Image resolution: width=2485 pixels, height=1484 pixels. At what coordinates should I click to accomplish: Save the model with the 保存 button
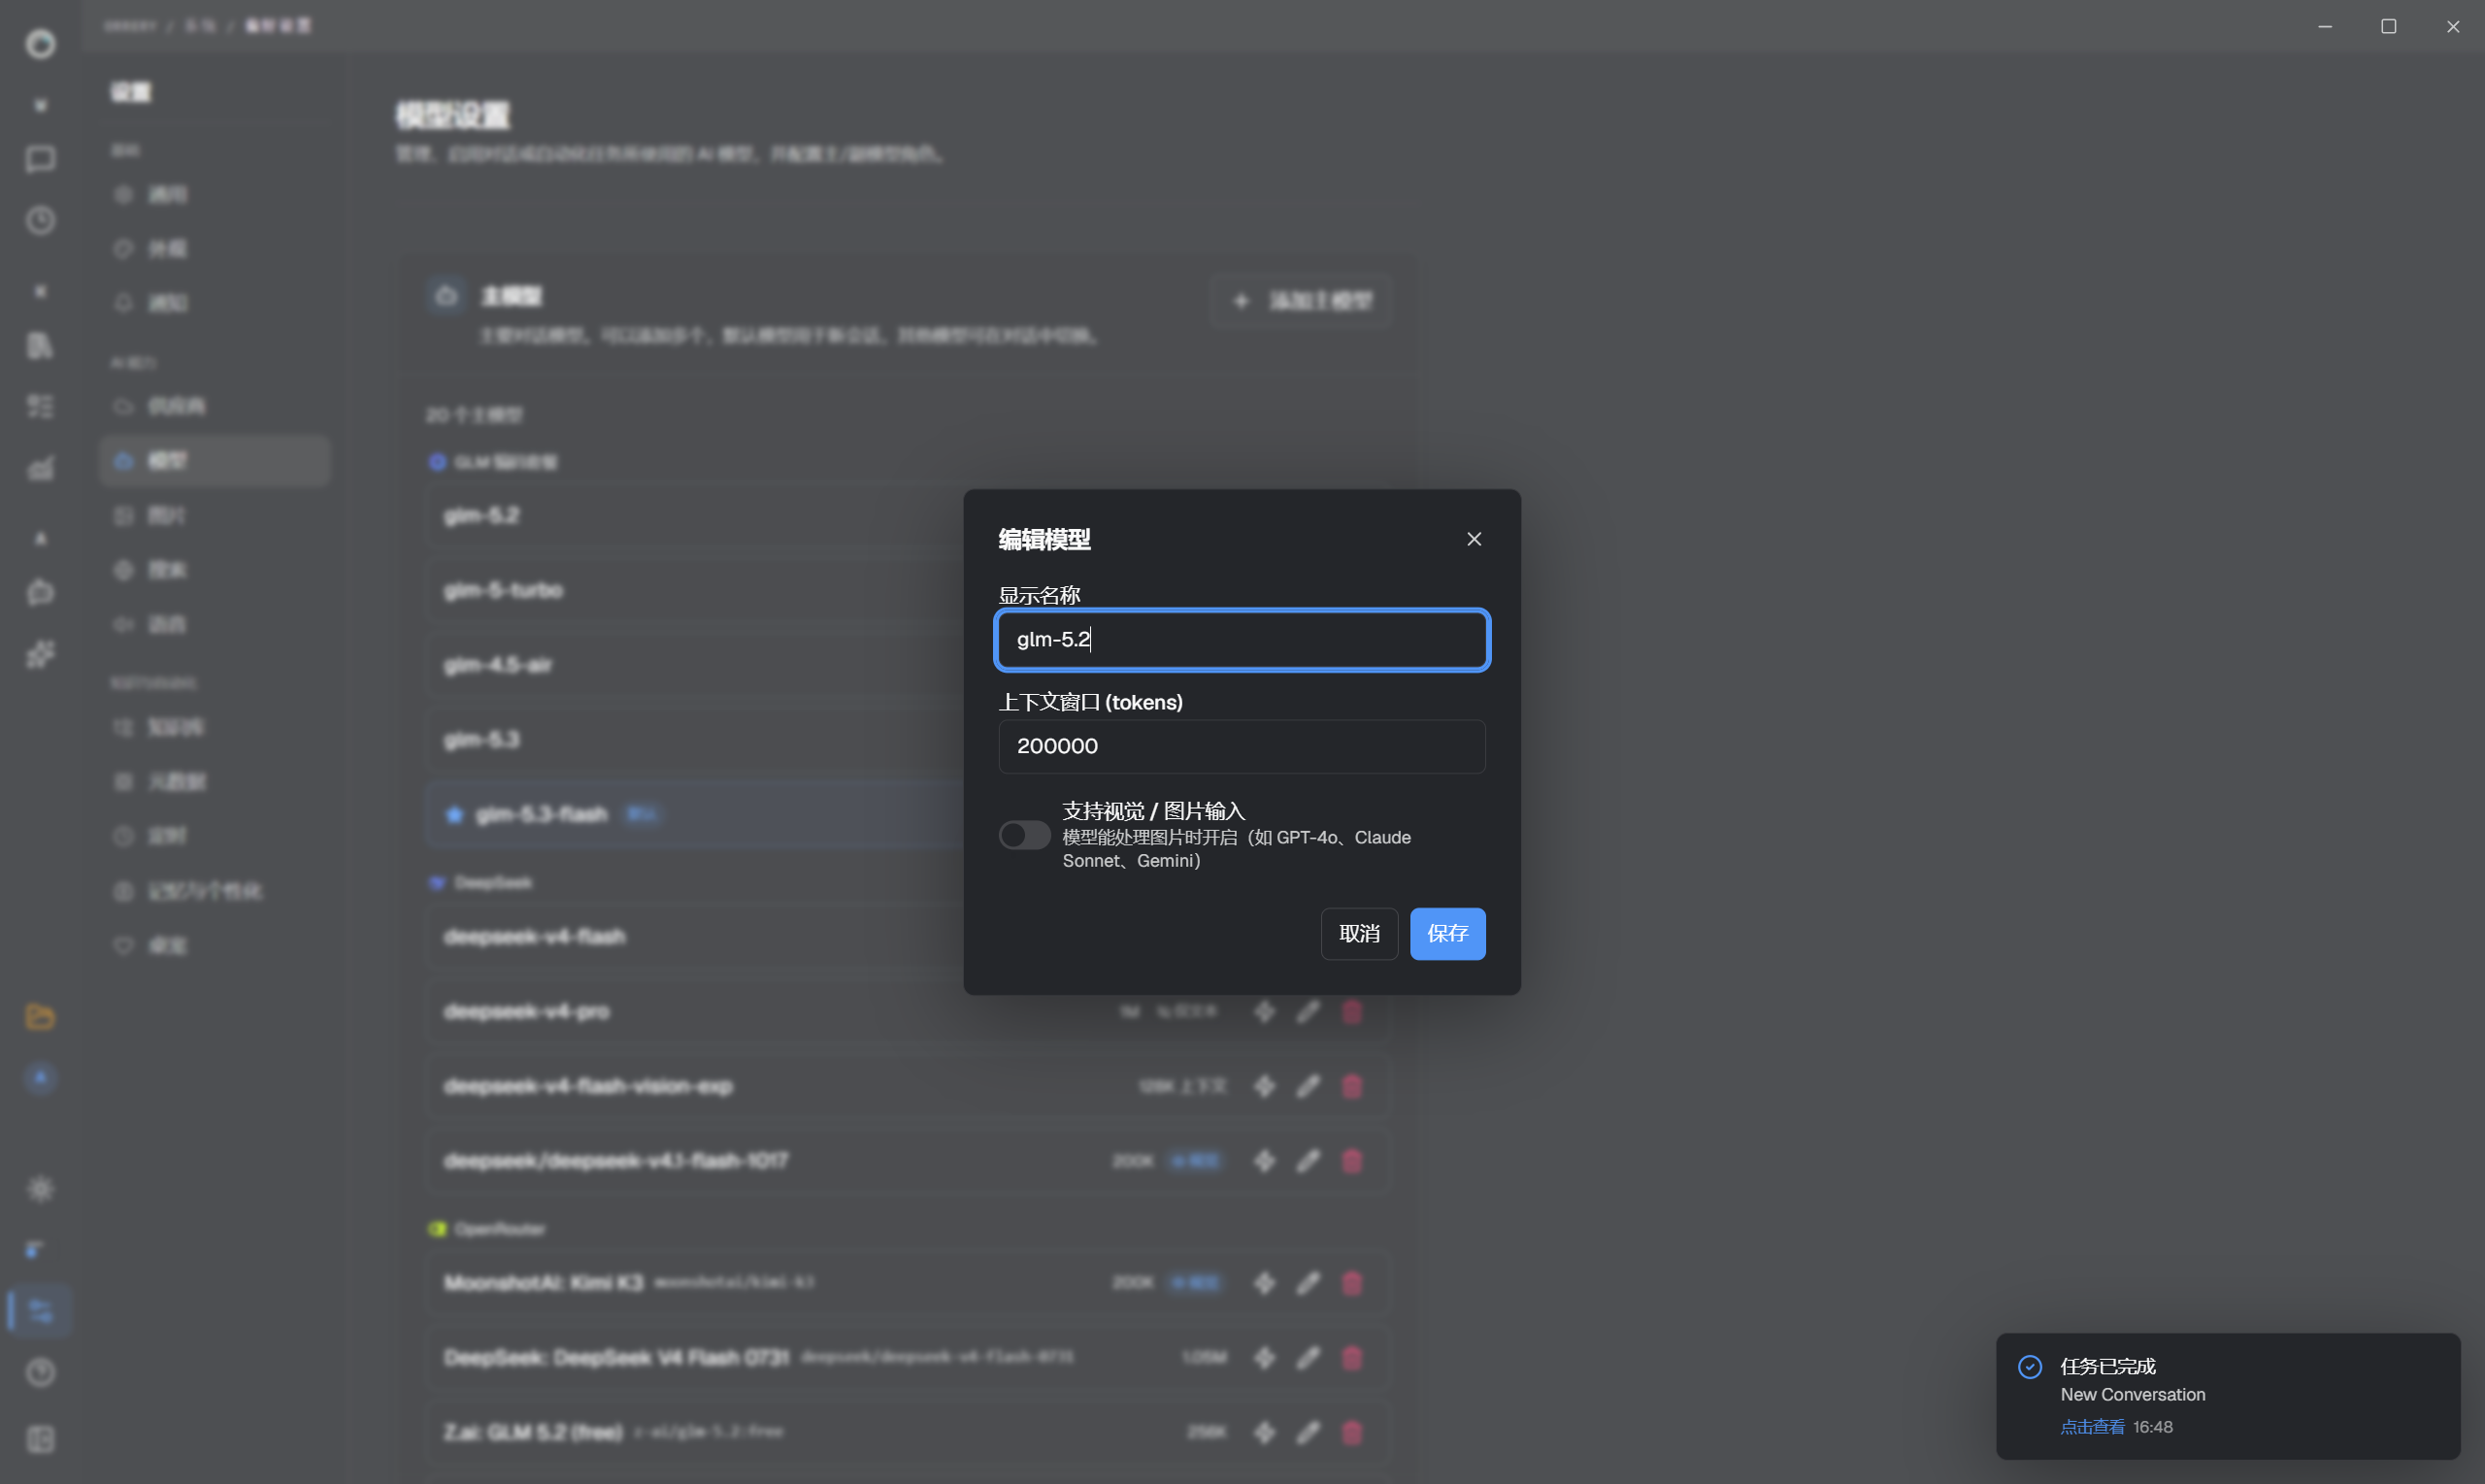[x=1447, y=934]
